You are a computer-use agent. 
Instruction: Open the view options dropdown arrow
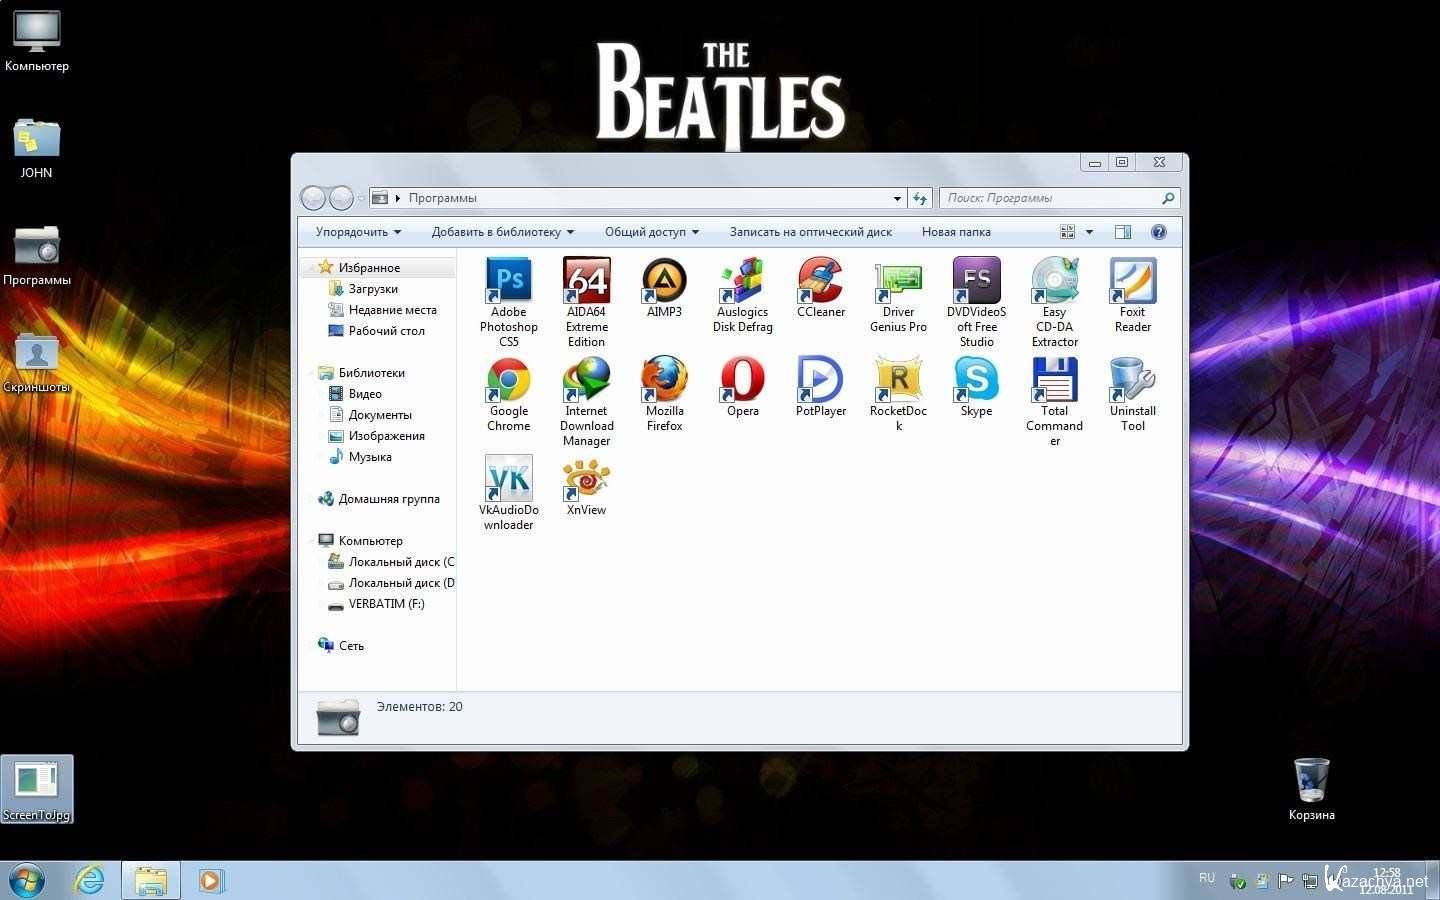tap(1089, 232)
